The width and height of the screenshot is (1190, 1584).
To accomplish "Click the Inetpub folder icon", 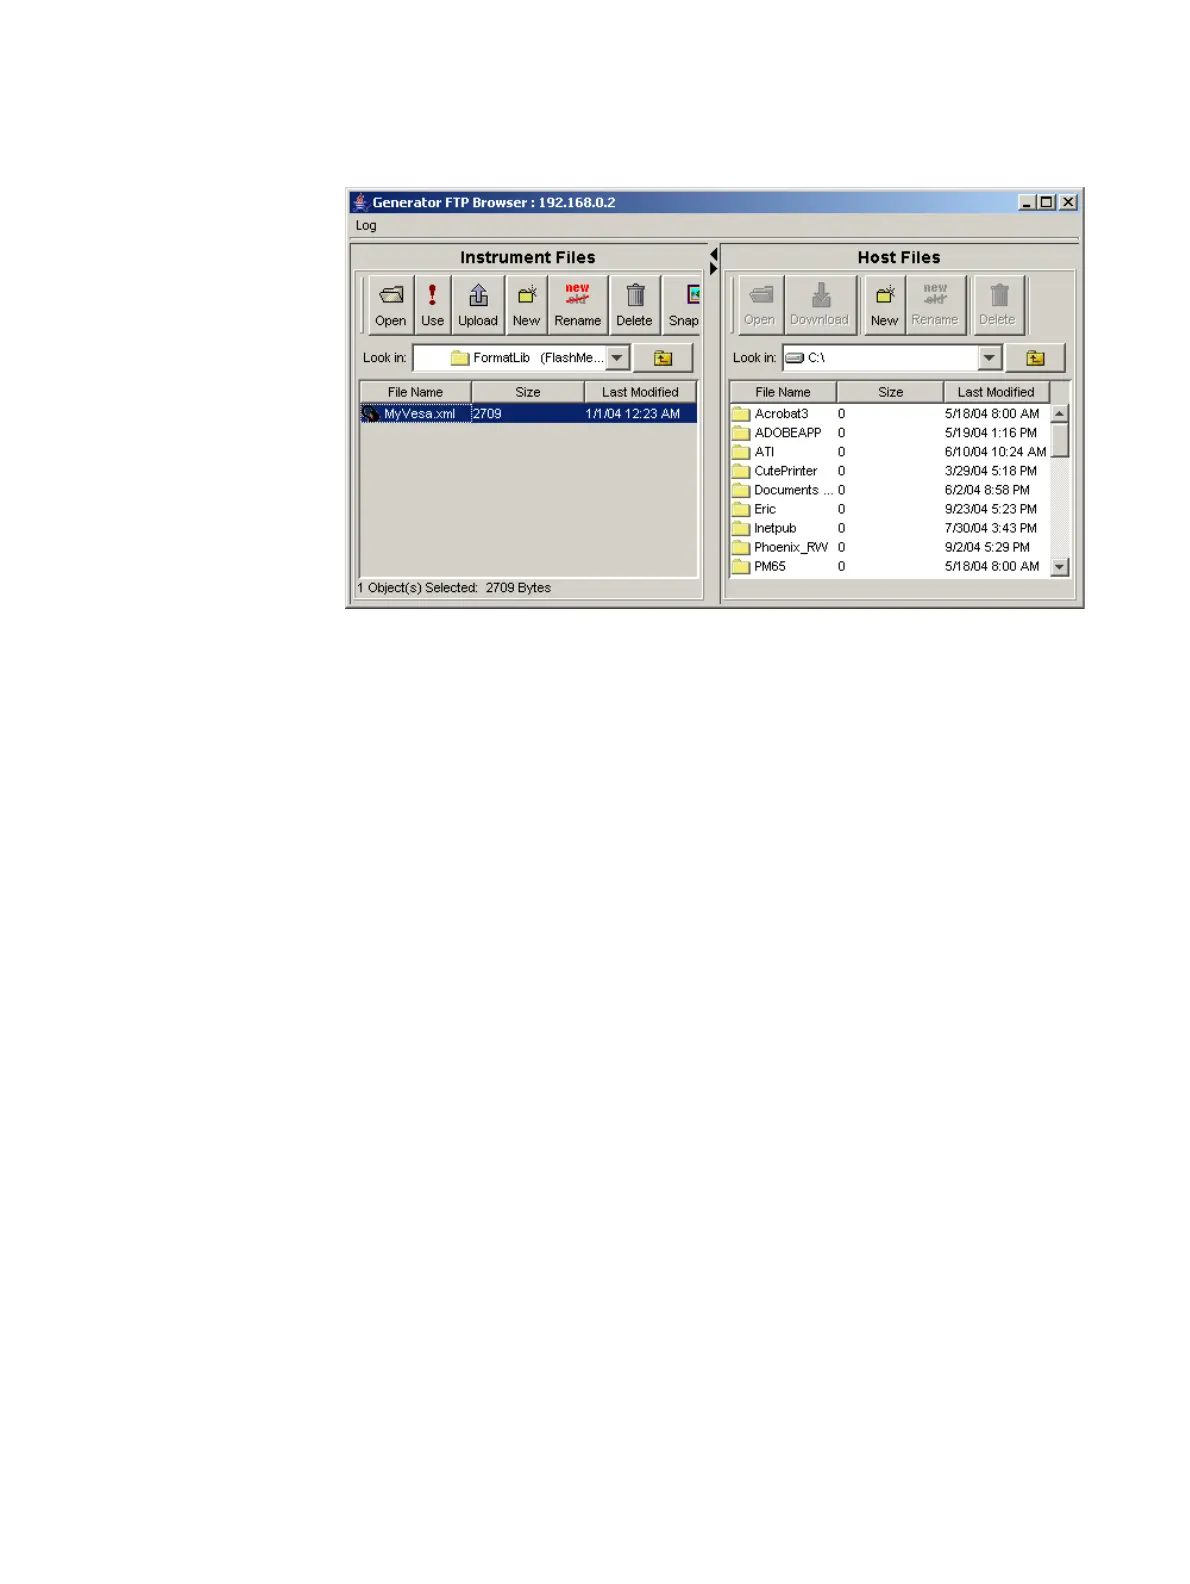I will 741,528.
